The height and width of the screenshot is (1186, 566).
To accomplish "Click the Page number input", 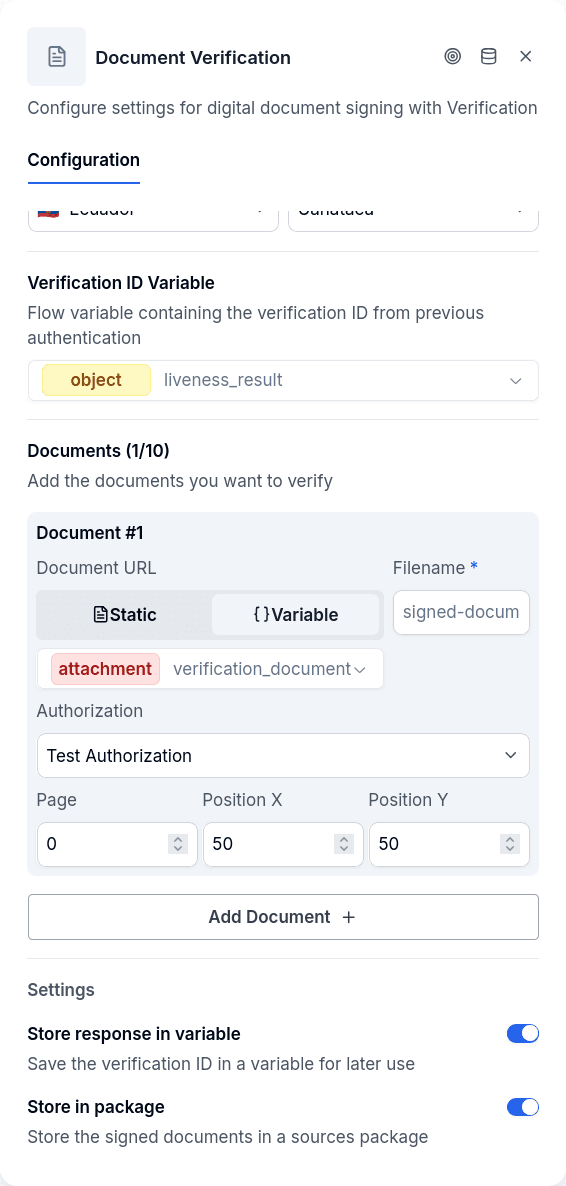I will click(x=117, y=844).
